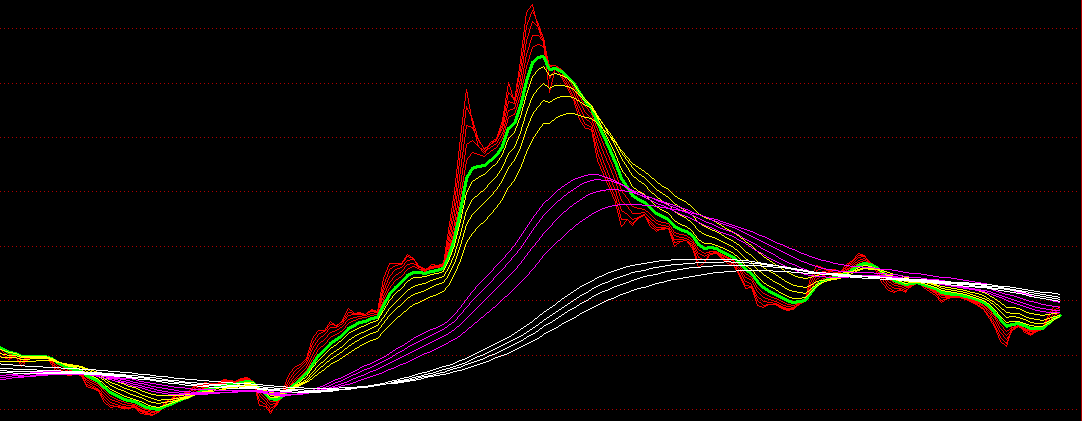Click the bottommost dotted gridline
This screenshot has height=421, width=1082.
click(540, 409)
